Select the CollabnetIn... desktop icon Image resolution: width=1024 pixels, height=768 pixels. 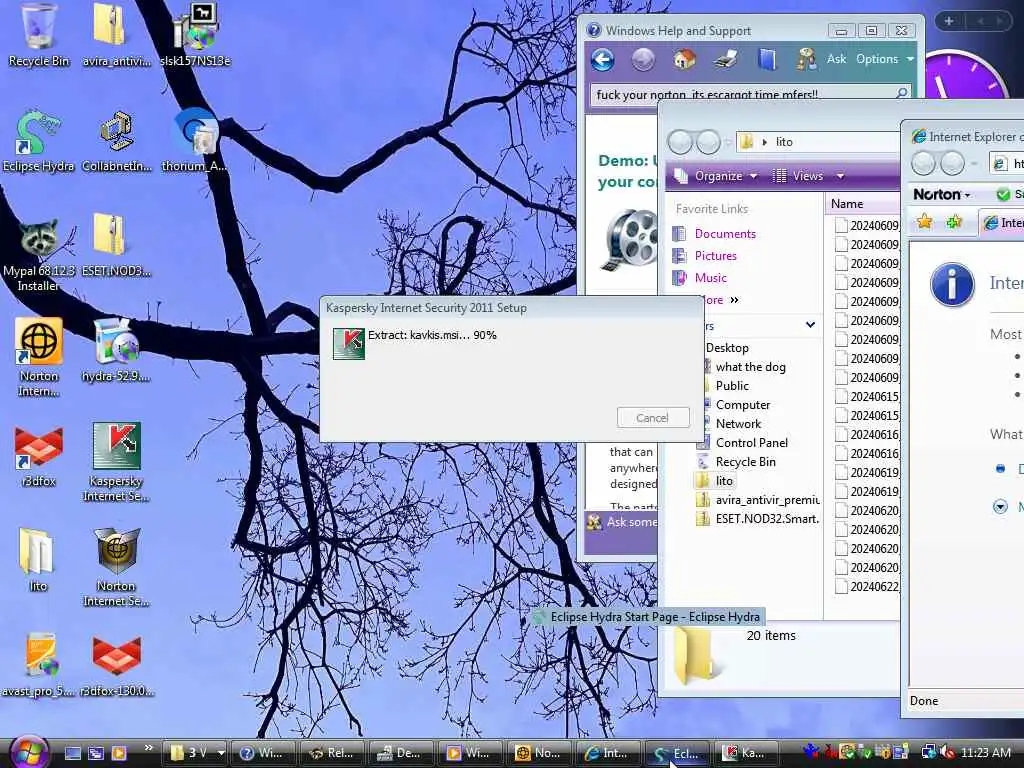pyautogui.click(x=116, y=140)
